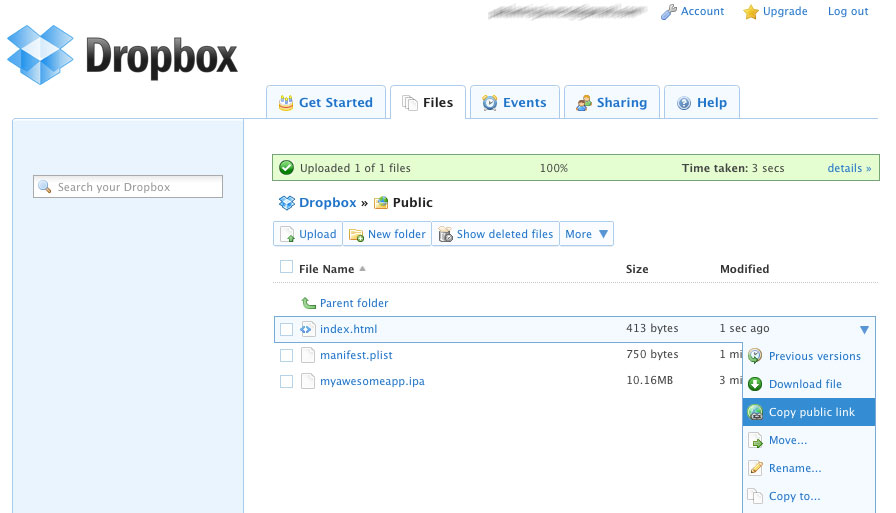Click the New folder button
896x513 pixels.
click(387, 234)
